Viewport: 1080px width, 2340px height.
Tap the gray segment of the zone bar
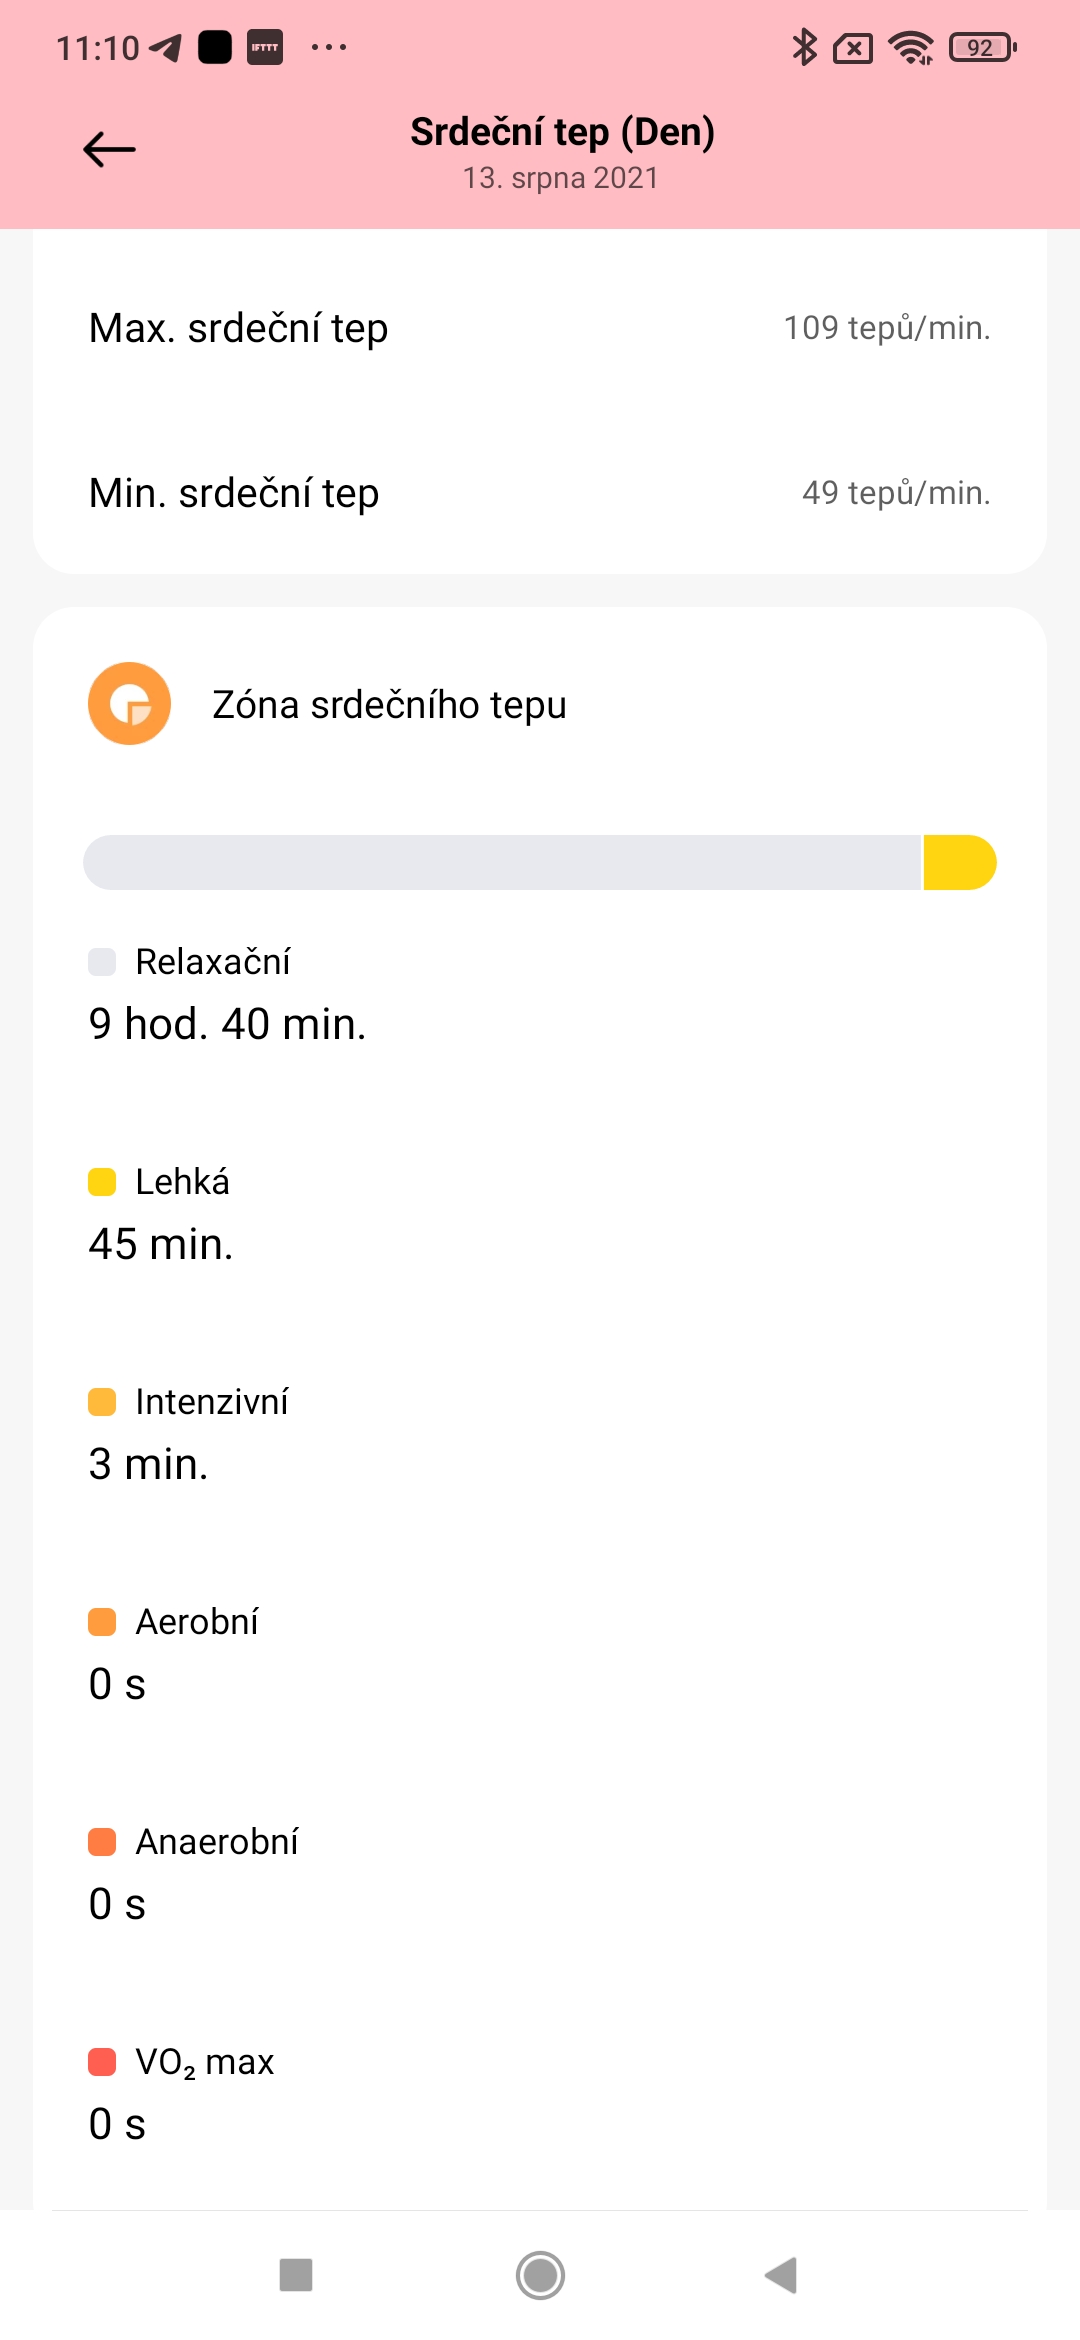coord(500,862)
